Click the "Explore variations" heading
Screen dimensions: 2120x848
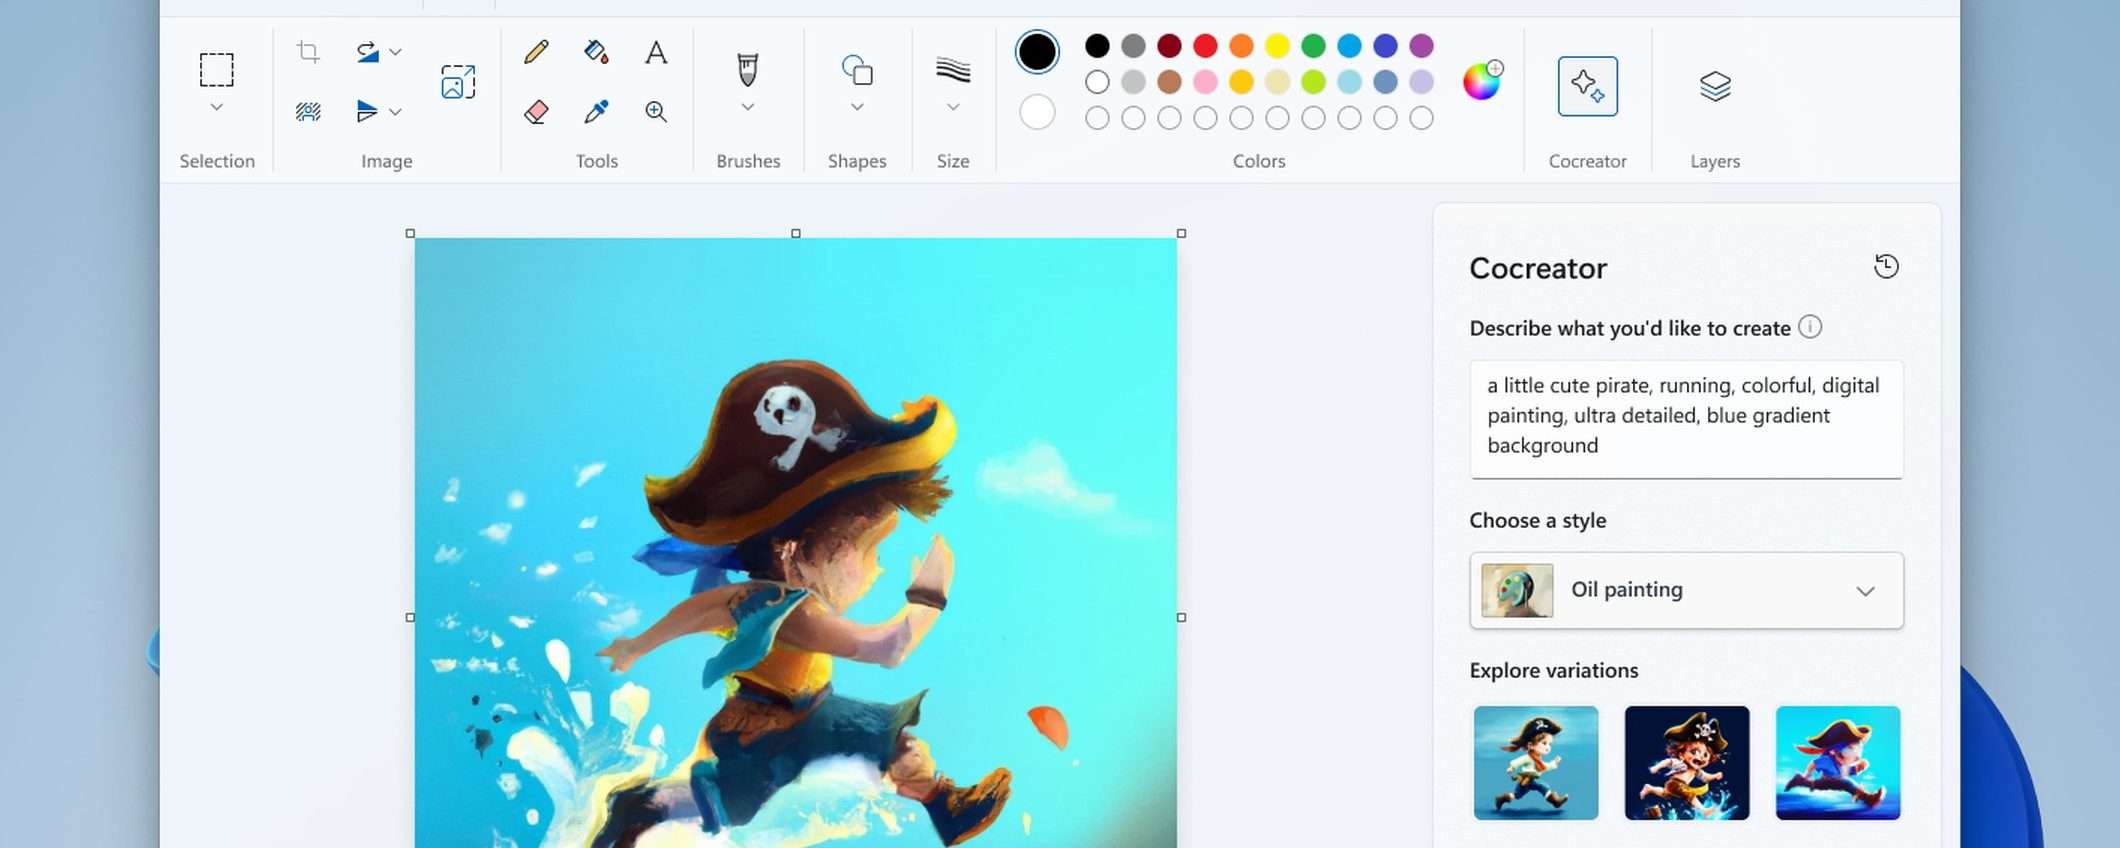pos(1554,670)
